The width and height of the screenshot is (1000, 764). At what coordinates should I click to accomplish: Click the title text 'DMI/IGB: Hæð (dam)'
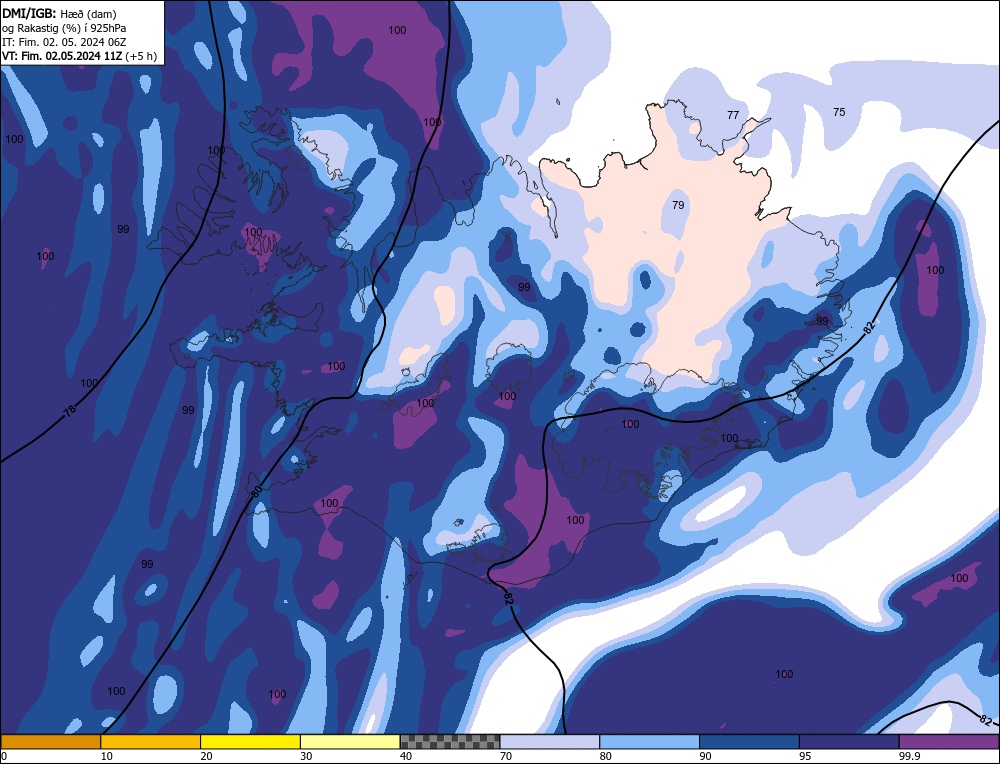pos(59,13)
